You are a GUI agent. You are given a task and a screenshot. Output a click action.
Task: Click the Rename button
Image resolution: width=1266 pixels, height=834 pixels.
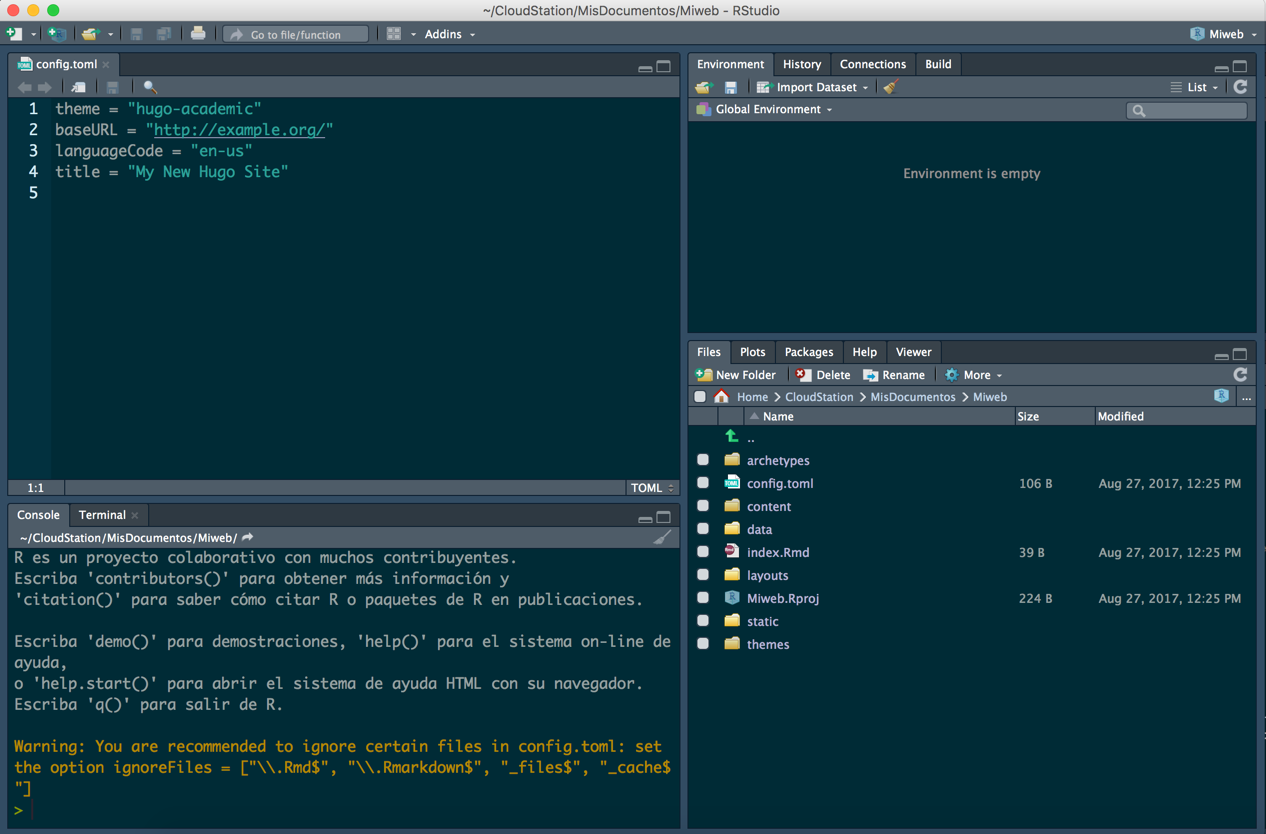point(894,375)
